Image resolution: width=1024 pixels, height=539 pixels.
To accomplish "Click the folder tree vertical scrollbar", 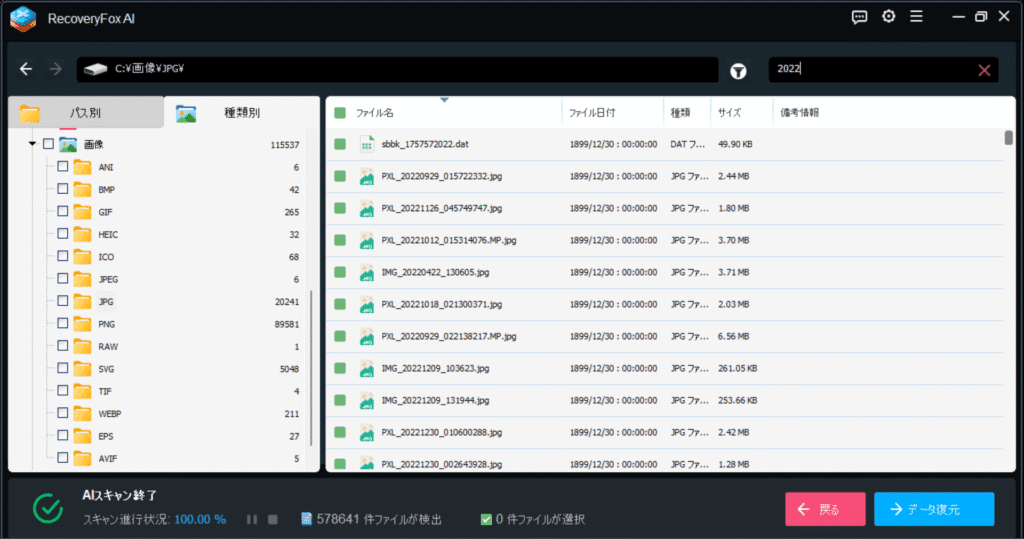I will tap(311, 368).
